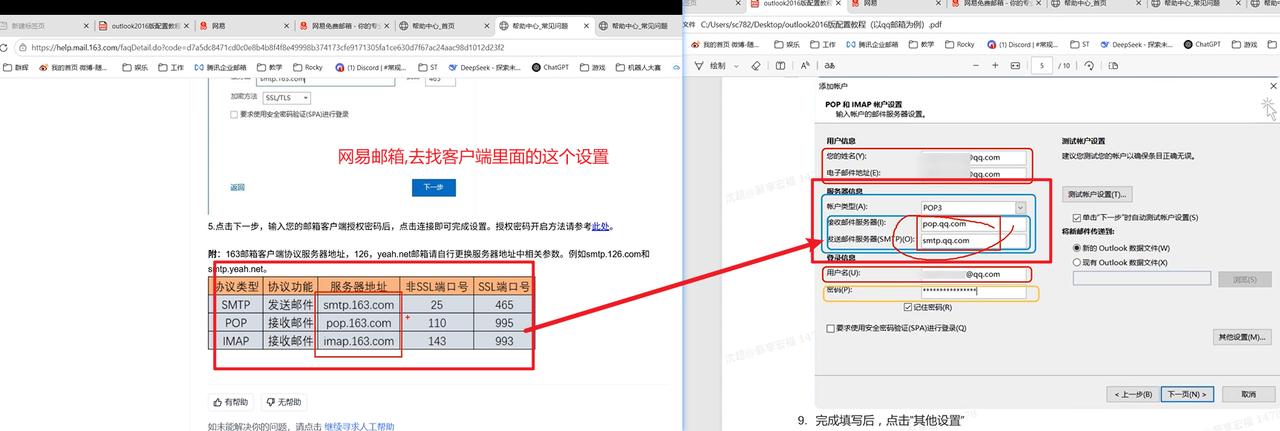
Task: Open the SSL/TLS 加密方法 dropdown
Action: click(286, 98)
